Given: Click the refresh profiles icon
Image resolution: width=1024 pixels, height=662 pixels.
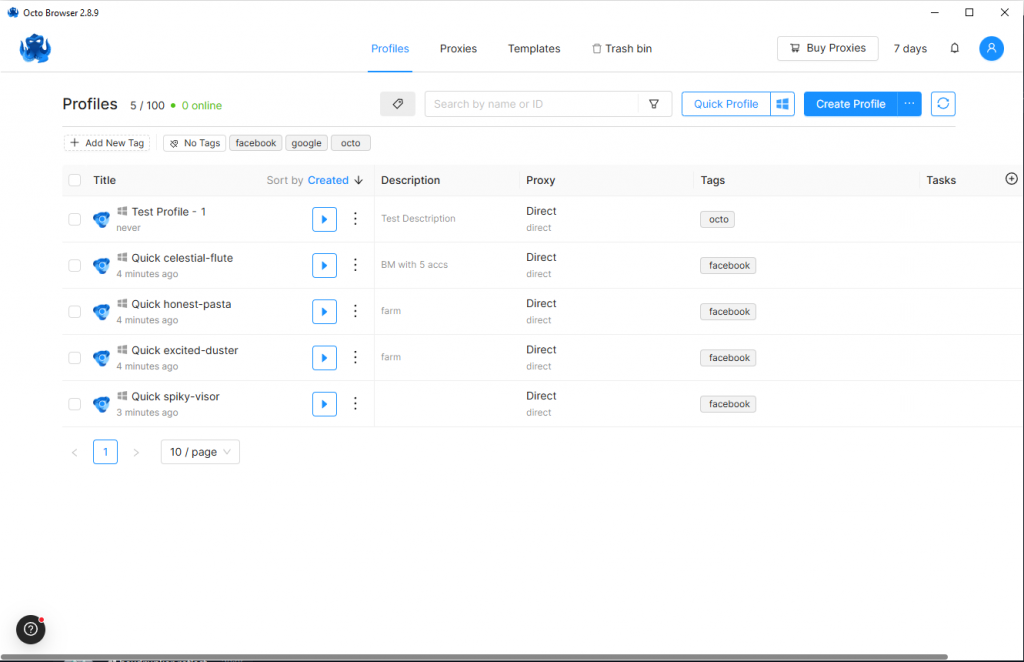Looking at the screenshot, I should (943, 104).
